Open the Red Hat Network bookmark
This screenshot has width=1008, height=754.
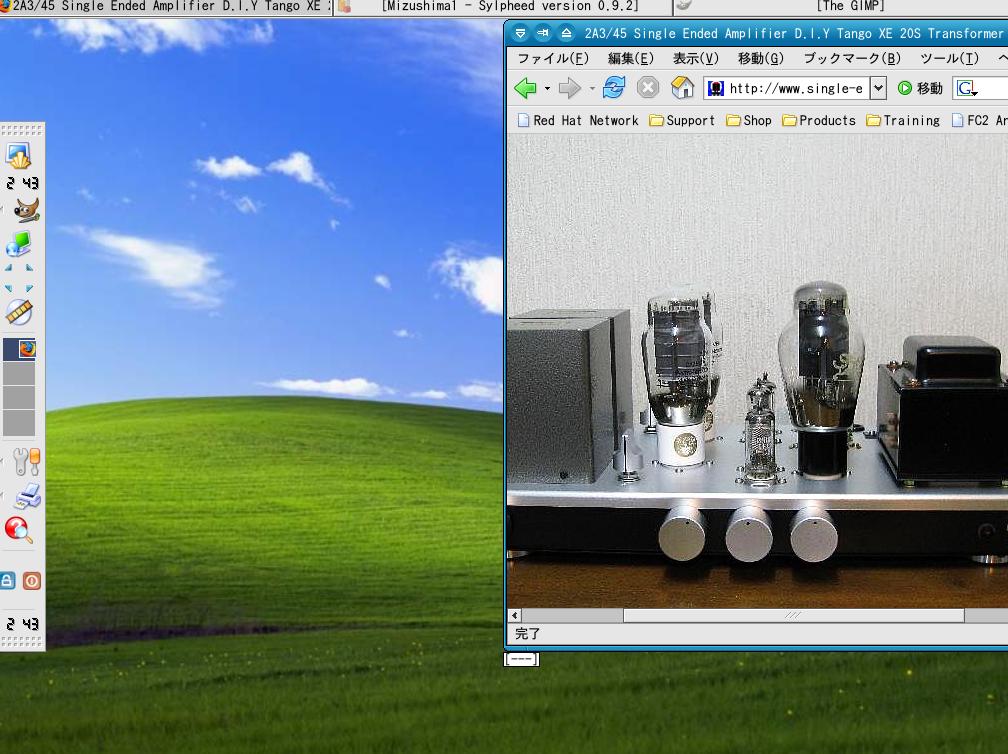(585, 120)
